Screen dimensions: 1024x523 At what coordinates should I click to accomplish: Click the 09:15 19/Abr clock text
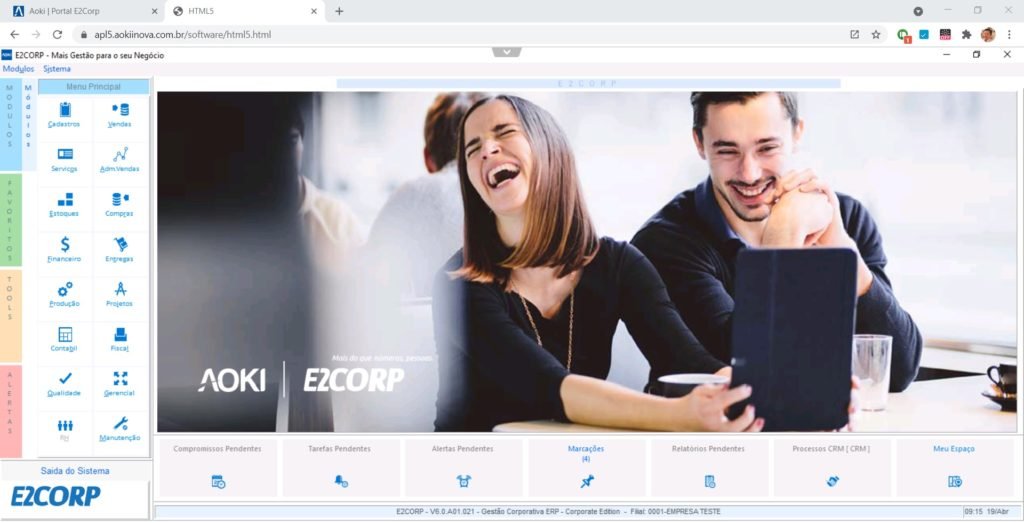[x=987, y=512]
